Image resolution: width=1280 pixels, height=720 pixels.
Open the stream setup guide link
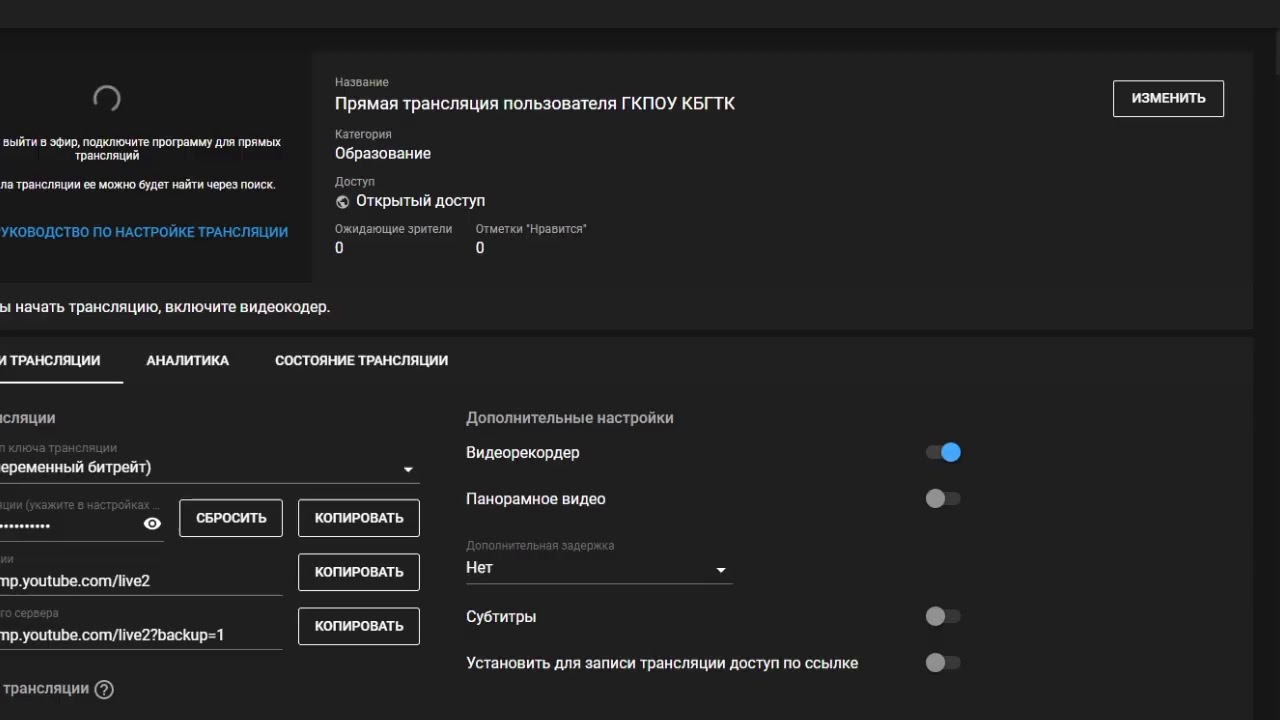click(x=144, y=232)
